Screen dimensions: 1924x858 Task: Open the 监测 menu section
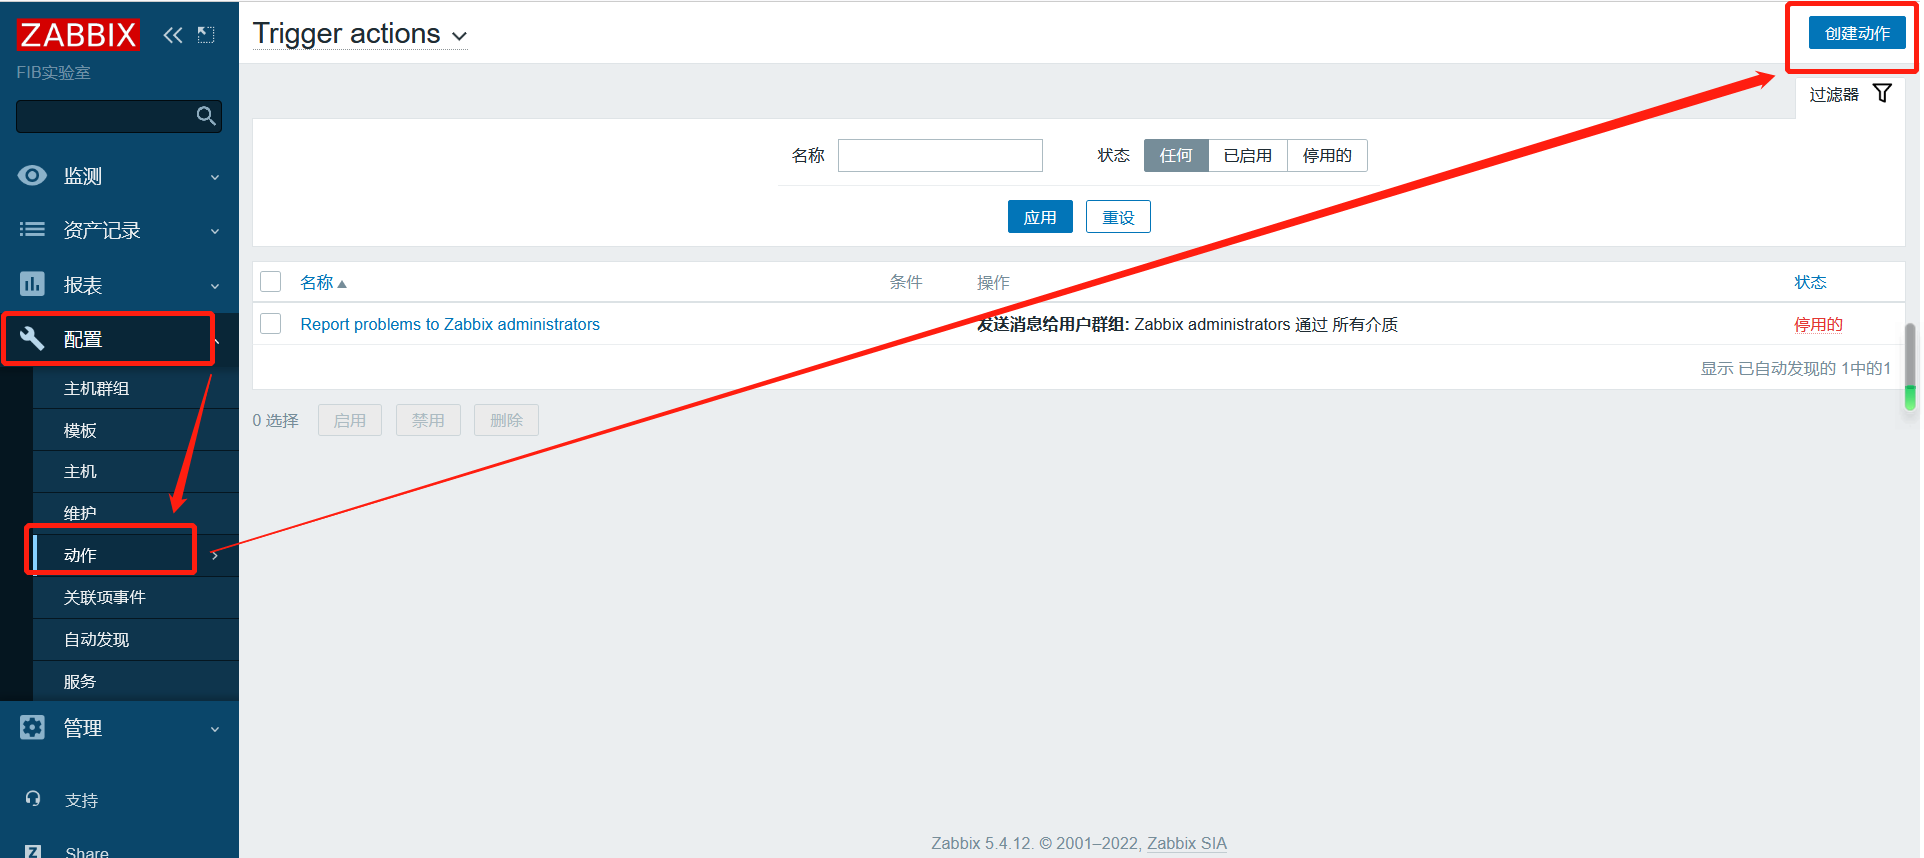[x=119, y=176]
